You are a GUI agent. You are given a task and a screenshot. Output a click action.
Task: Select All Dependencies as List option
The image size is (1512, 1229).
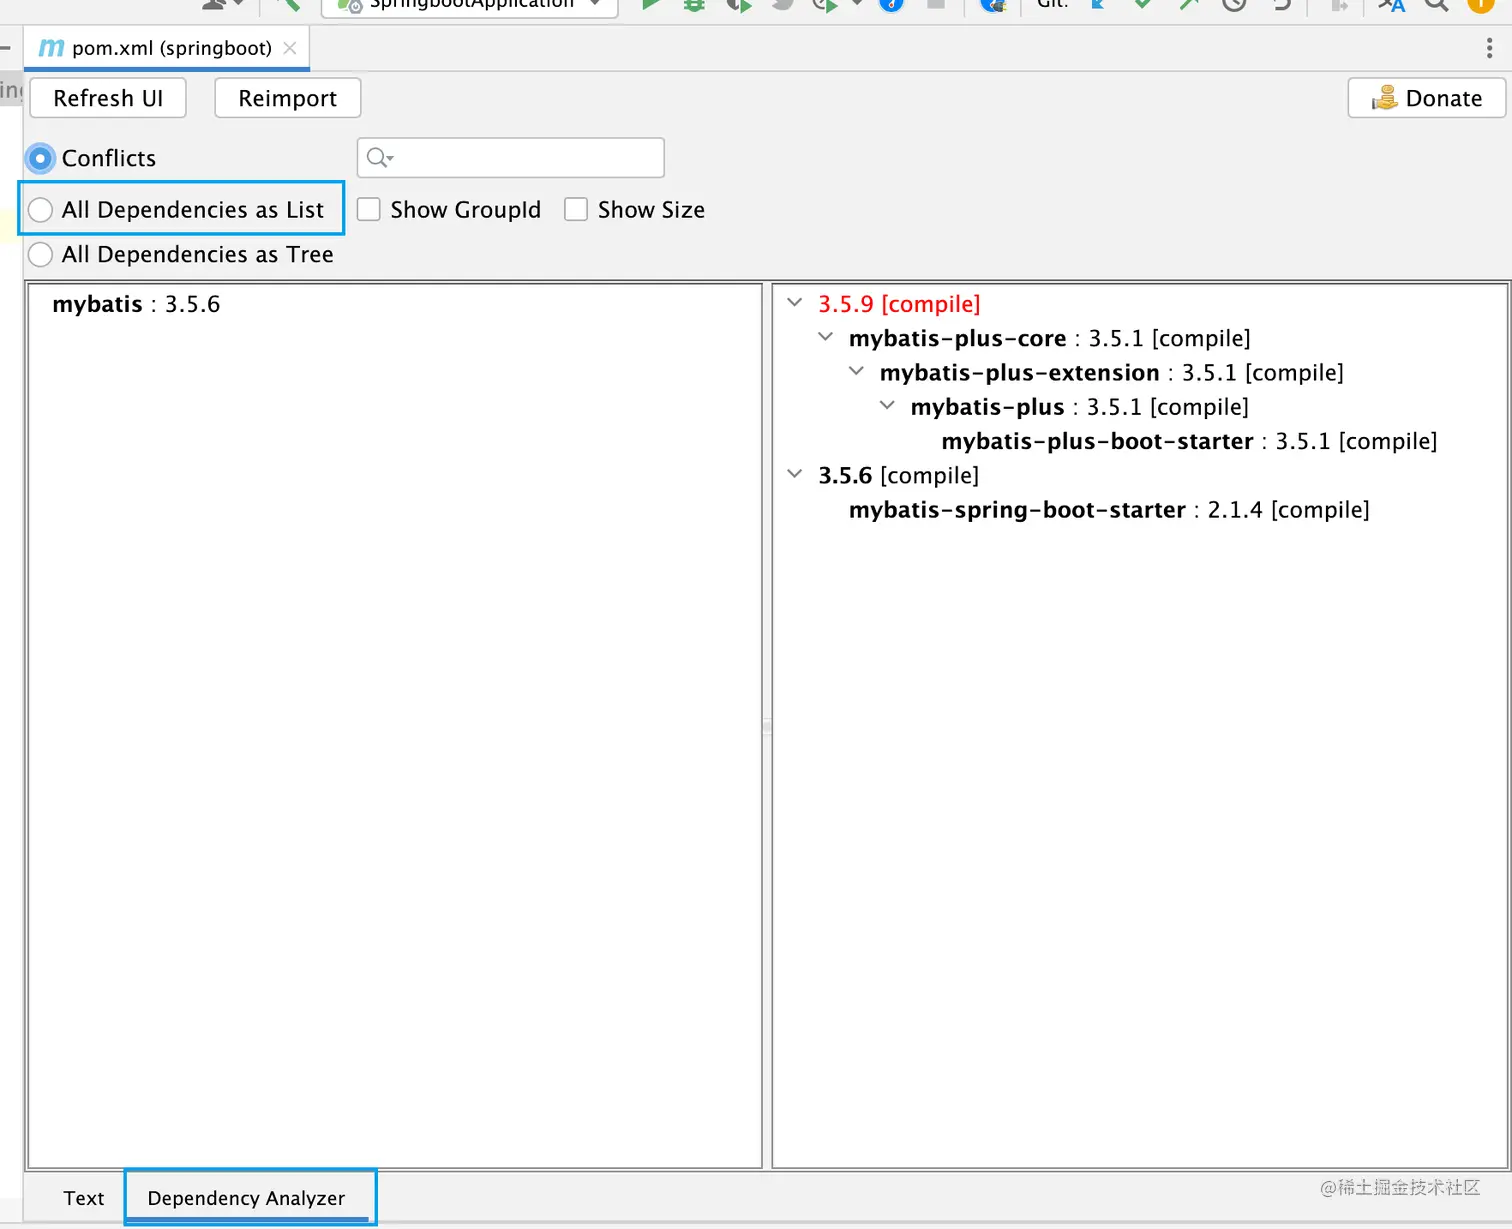(x=40, y=210)
